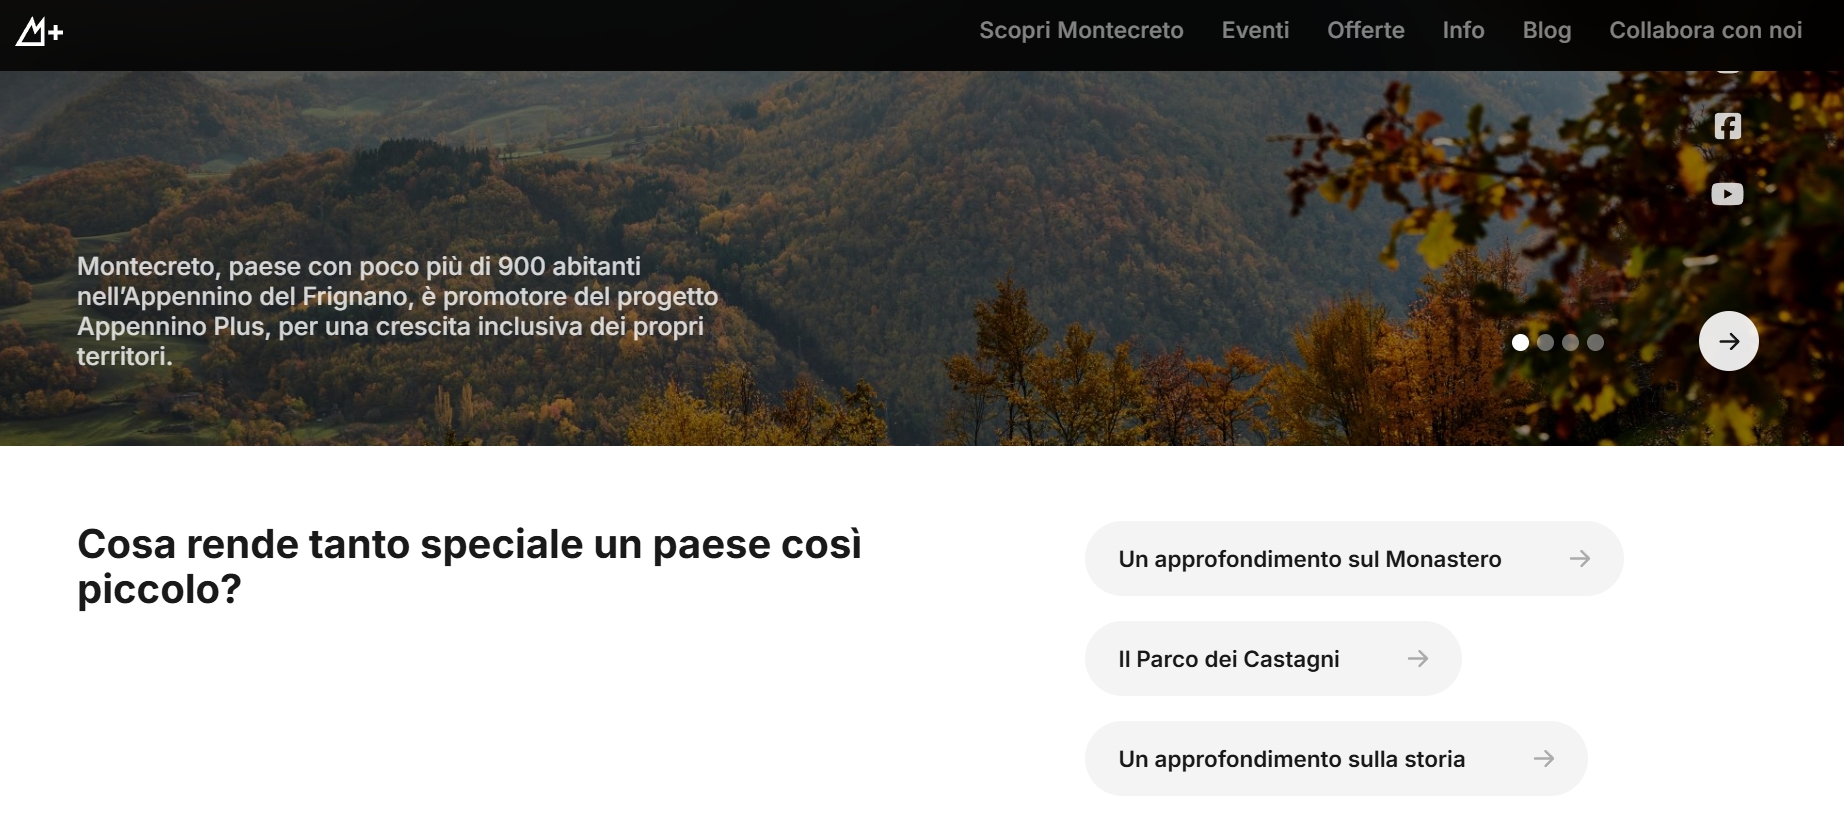Screen dimensions: 1844x817
Task: Click the M+ logo icon
Action: 39,33
